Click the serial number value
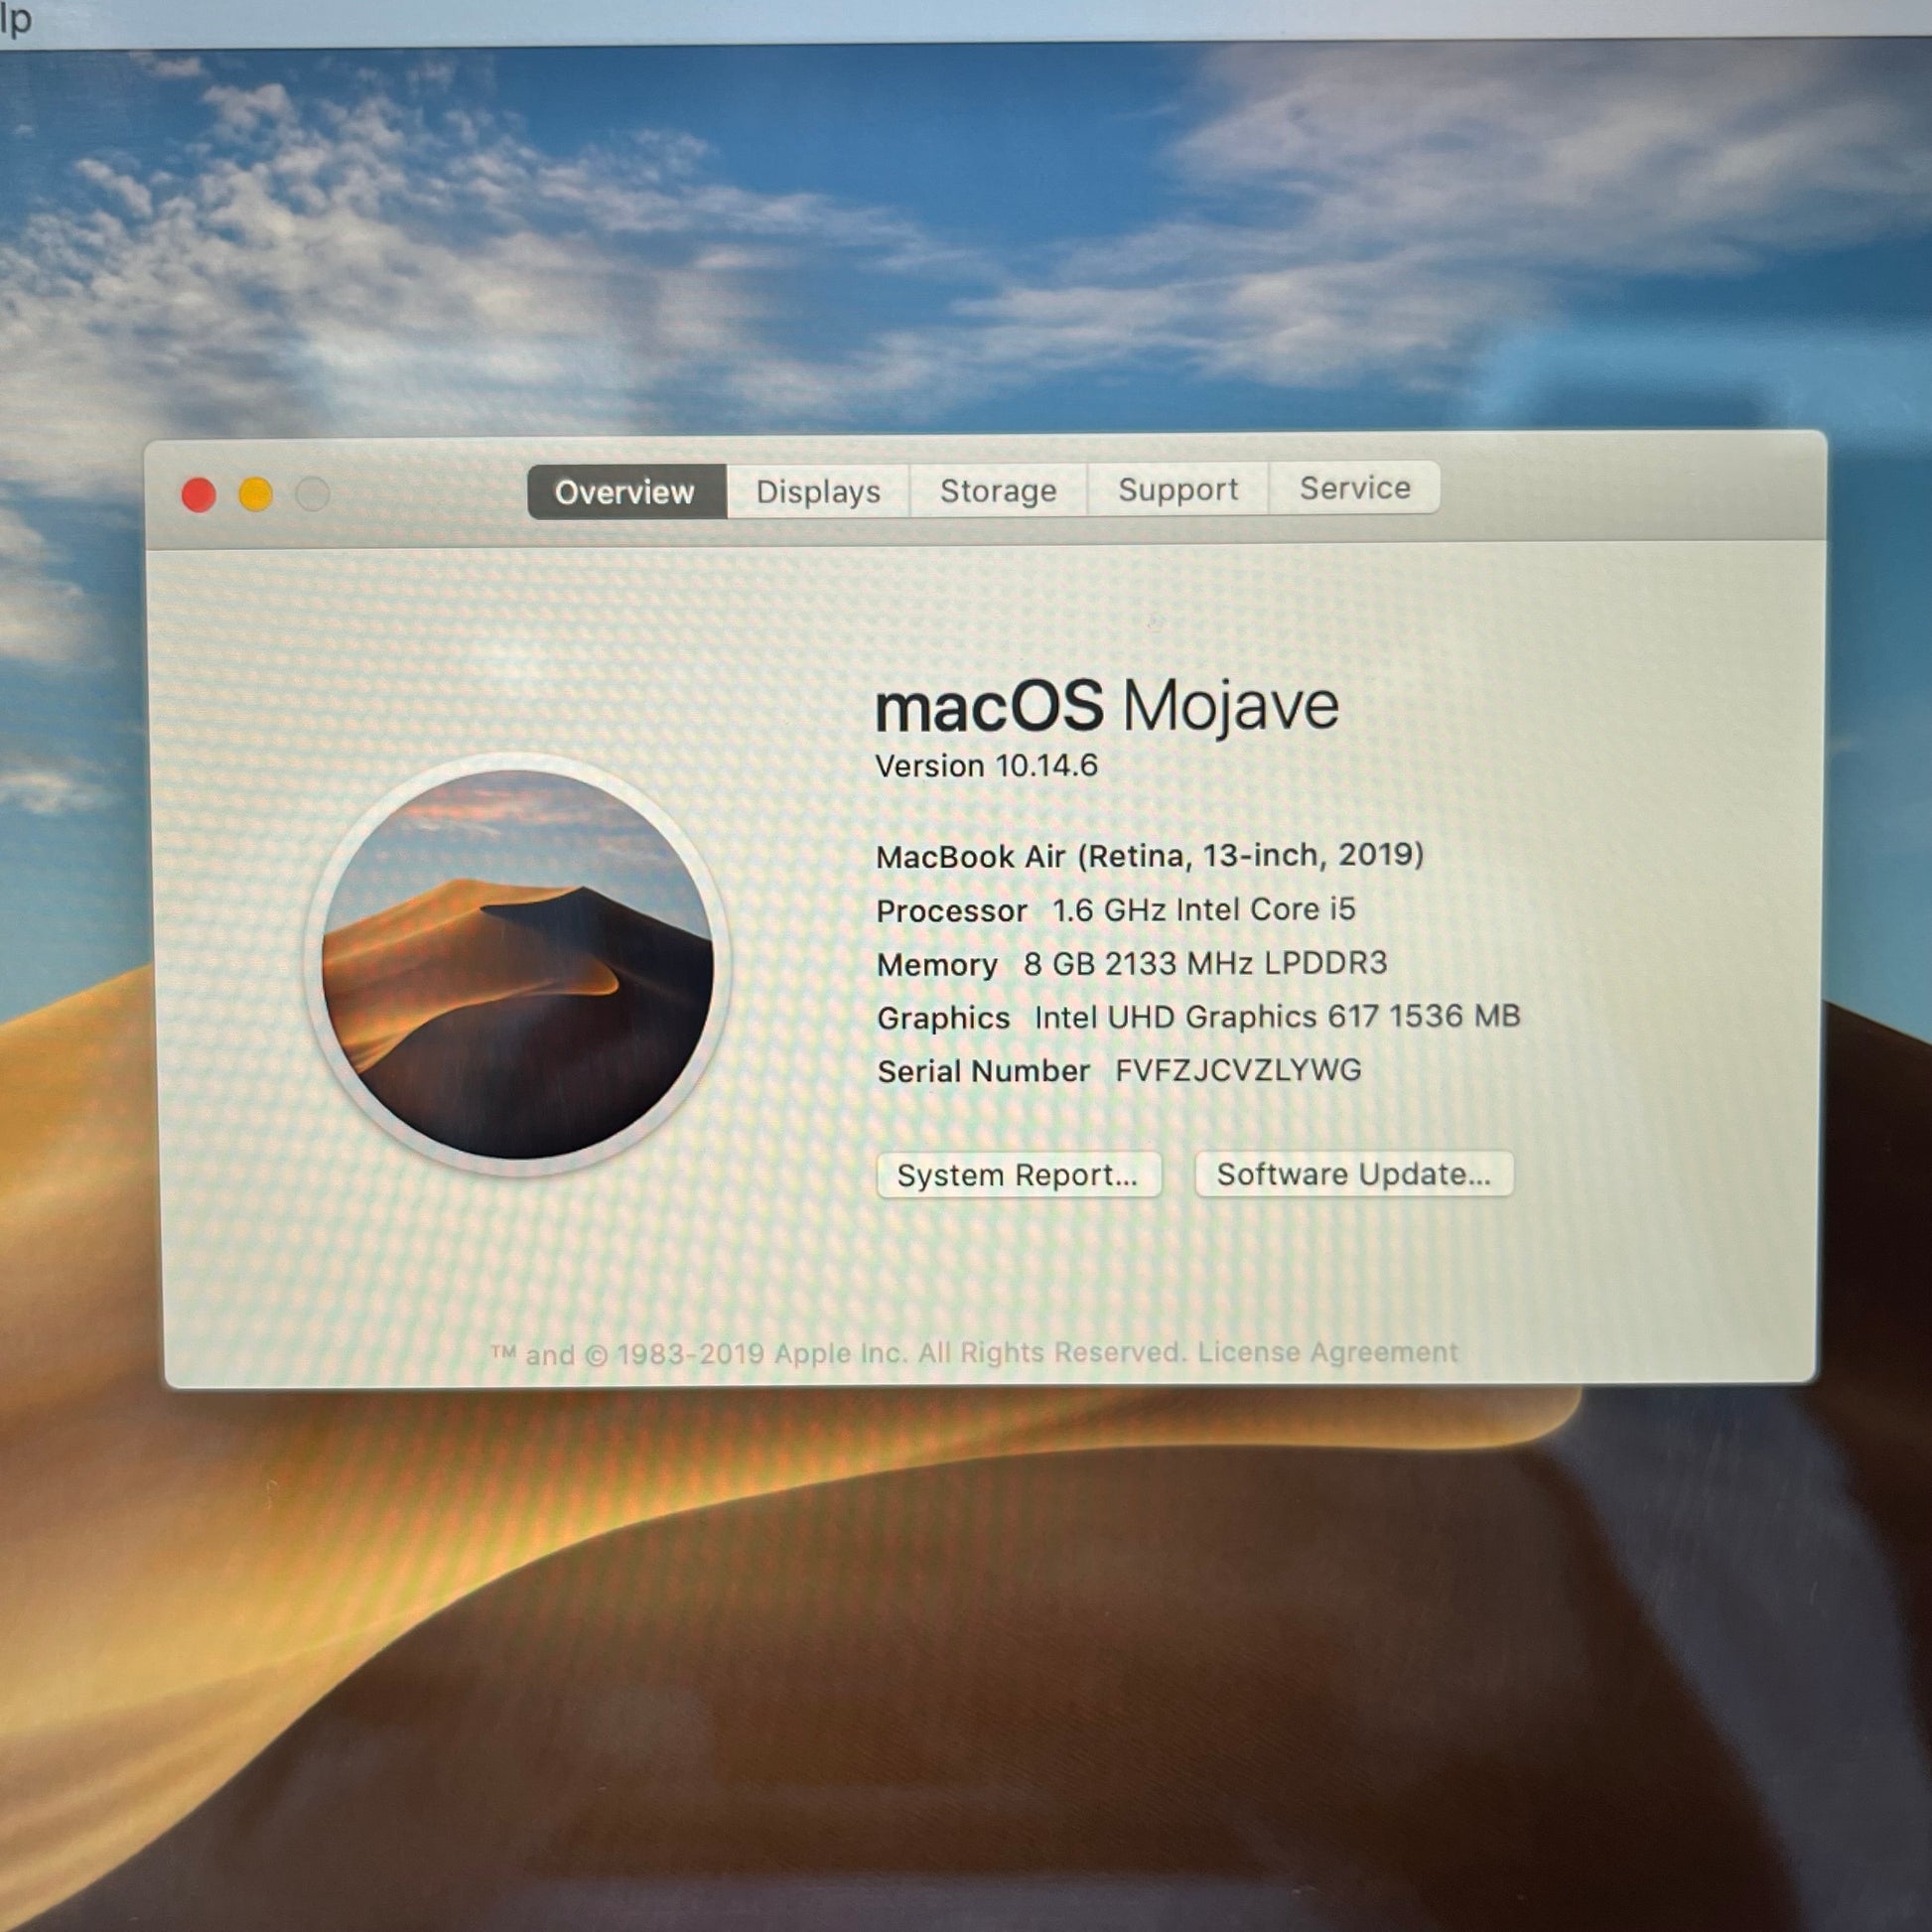1932x1932 pixels. [1238, 1070]
